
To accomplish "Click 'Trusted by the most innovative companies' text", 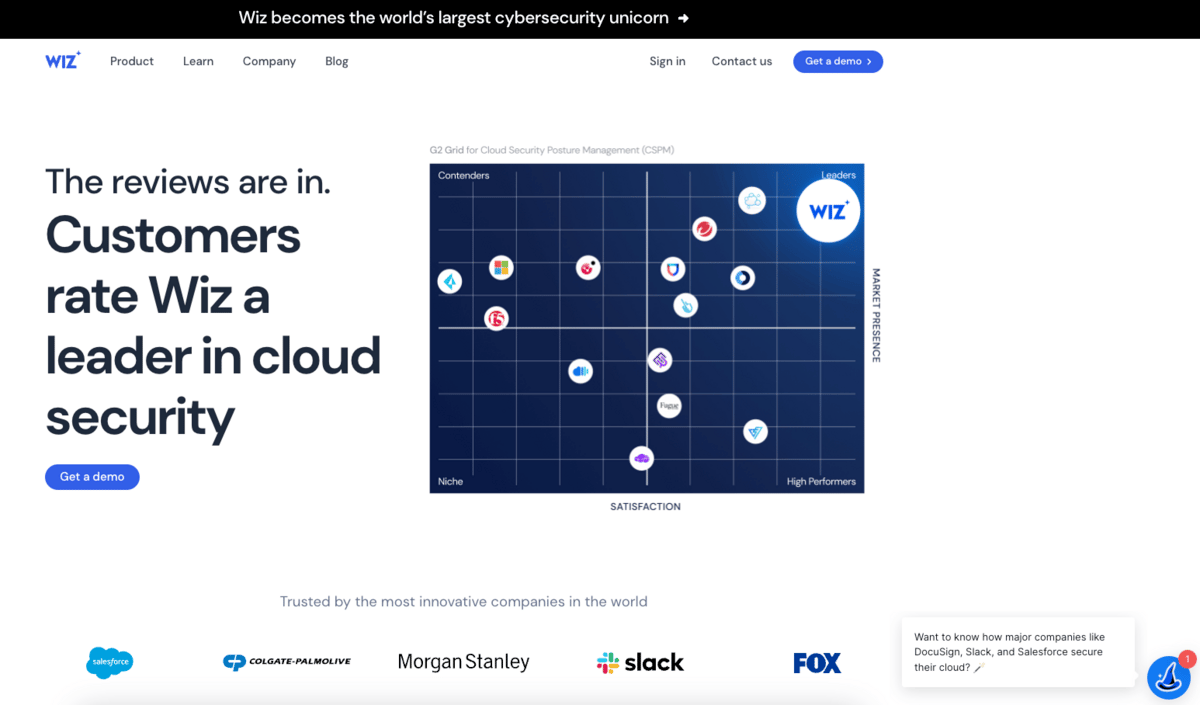I will [463, 601].
